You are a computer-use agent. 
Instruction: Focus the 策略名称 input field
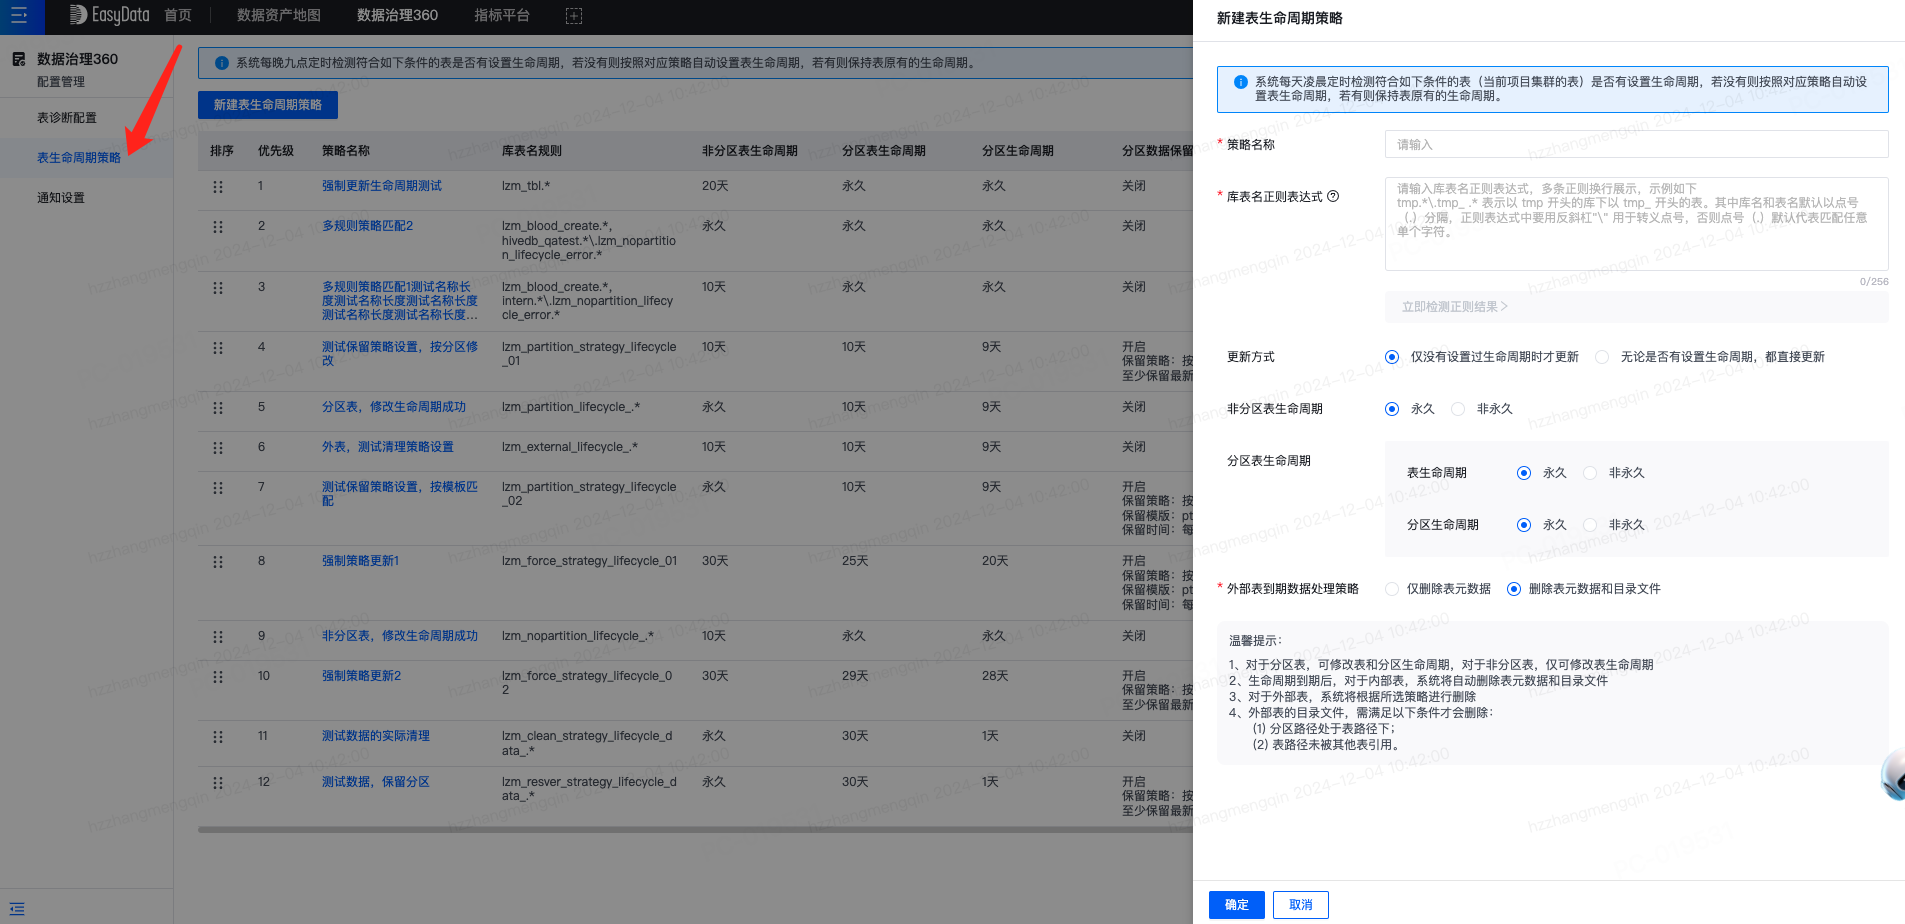click(1636, 145)
